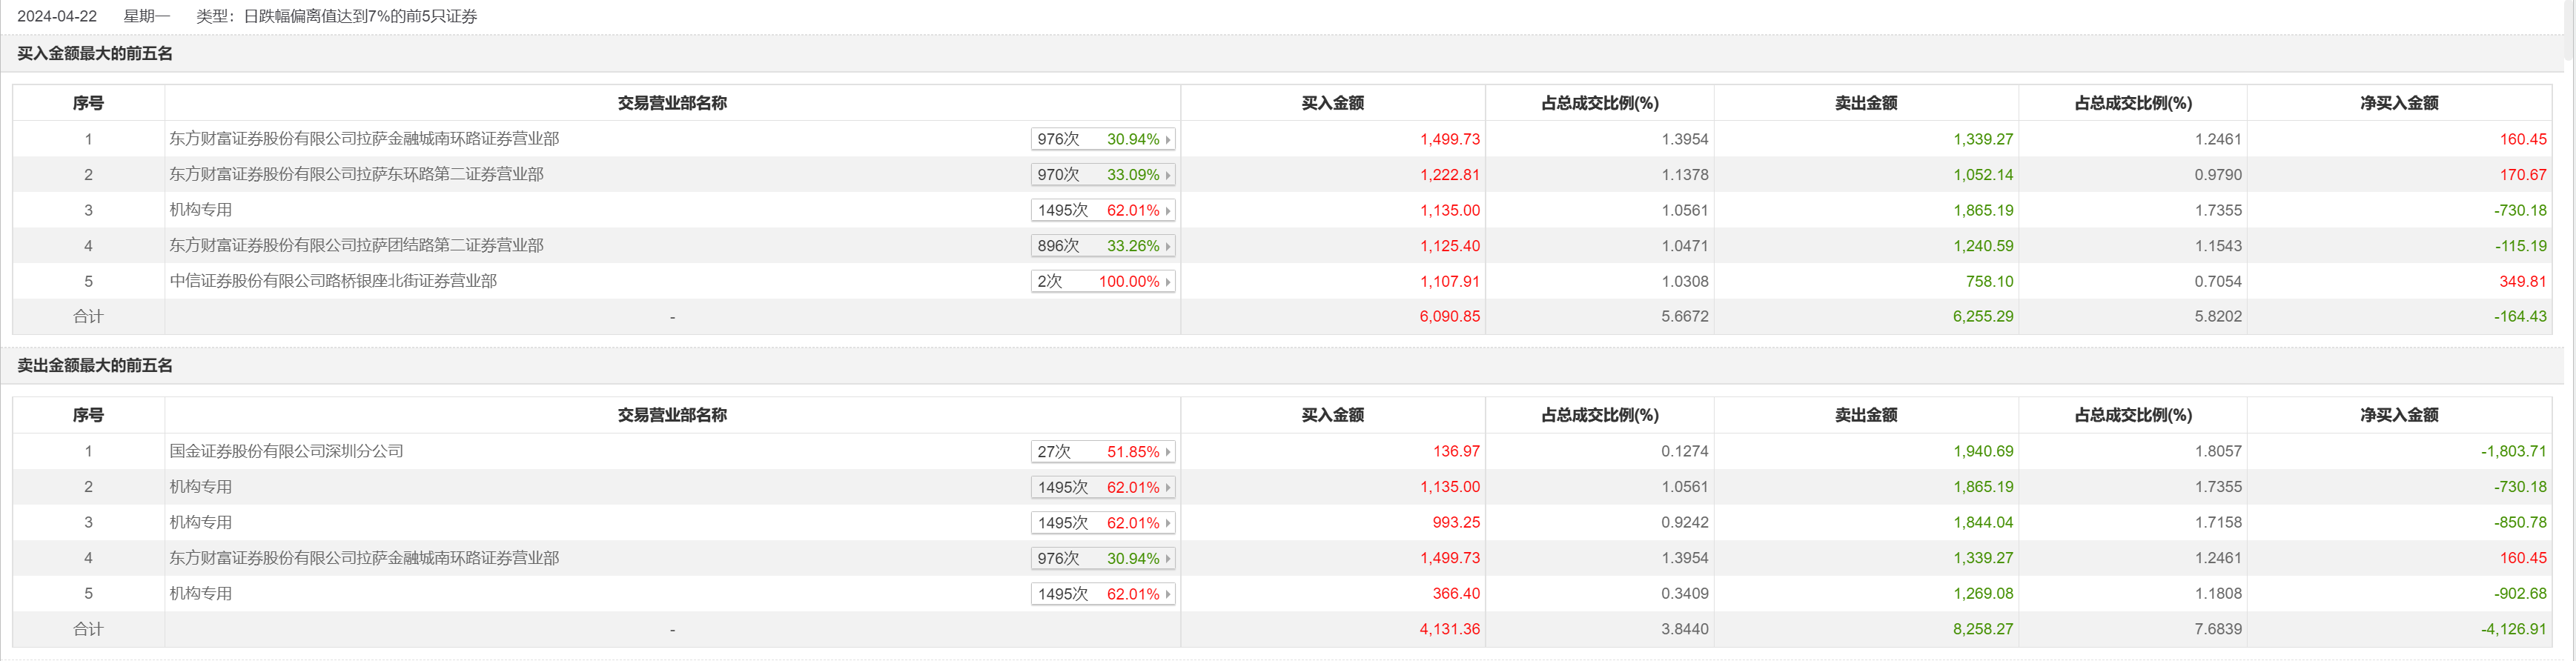Expand the 896次 33.26% stats badge
This screenshot has width=2576, height=661.
pyautogui.click(x=1101, y=246)
